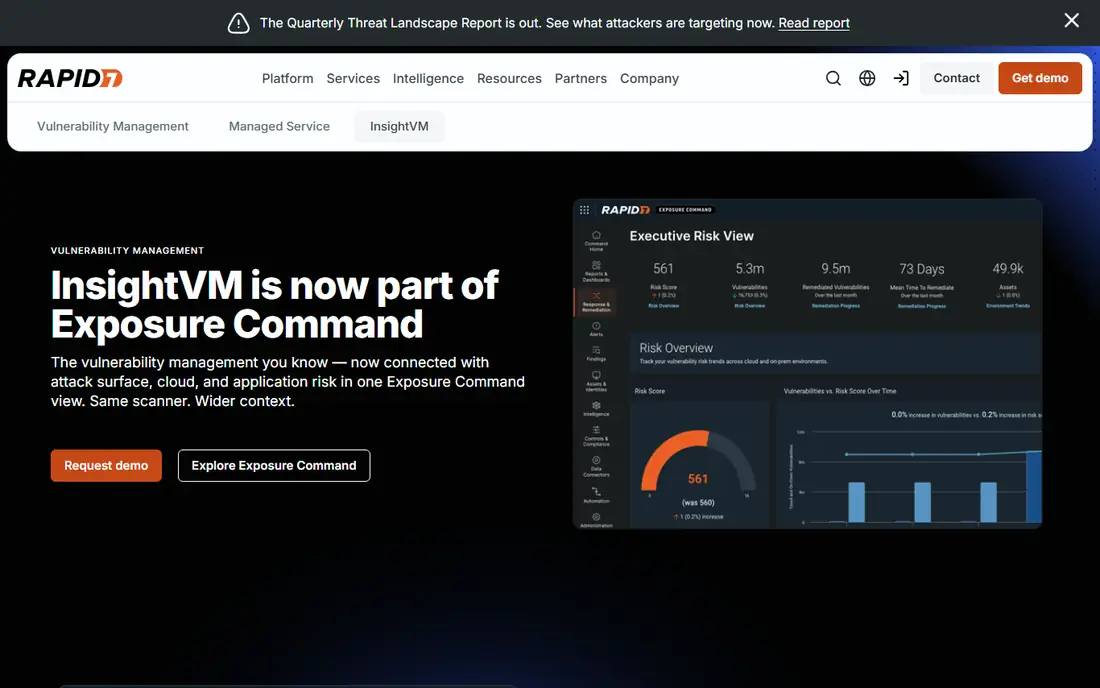
Task: Open the Resources menu
Action: tap(509, 79)
